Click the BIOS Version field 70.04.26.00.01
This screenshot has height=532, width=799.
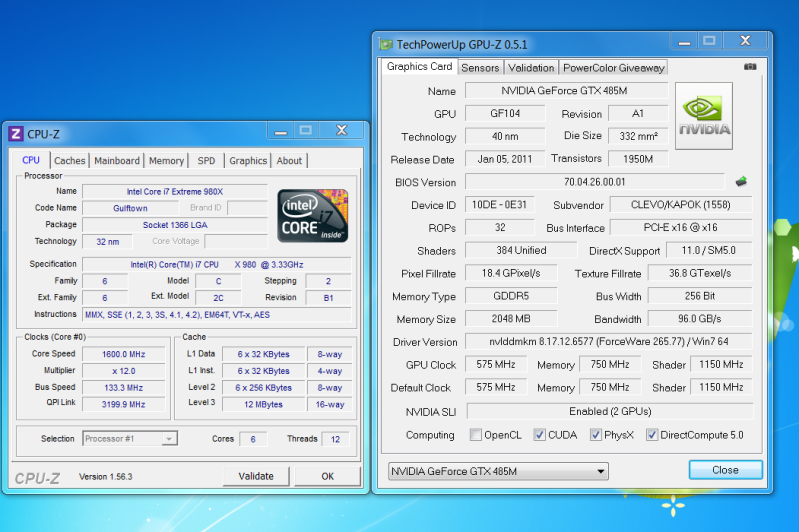(x=595, y=182)
